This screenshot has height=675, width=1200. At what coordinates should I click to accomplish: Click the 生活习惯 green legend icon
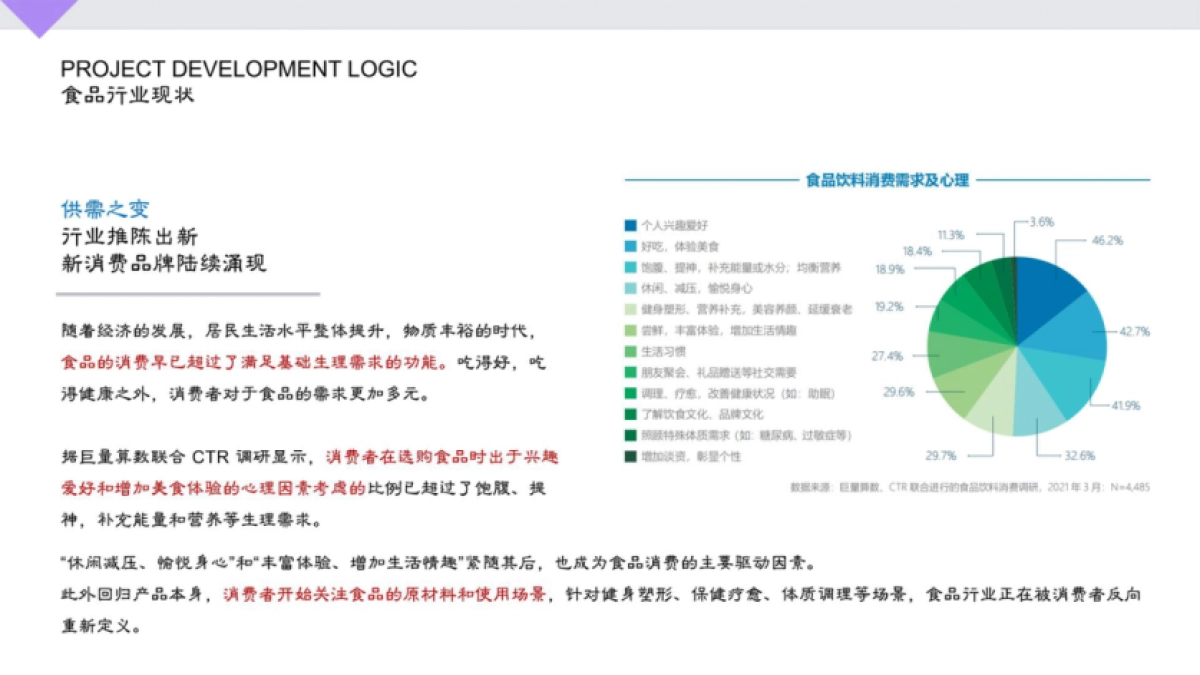tap(629, 351)
